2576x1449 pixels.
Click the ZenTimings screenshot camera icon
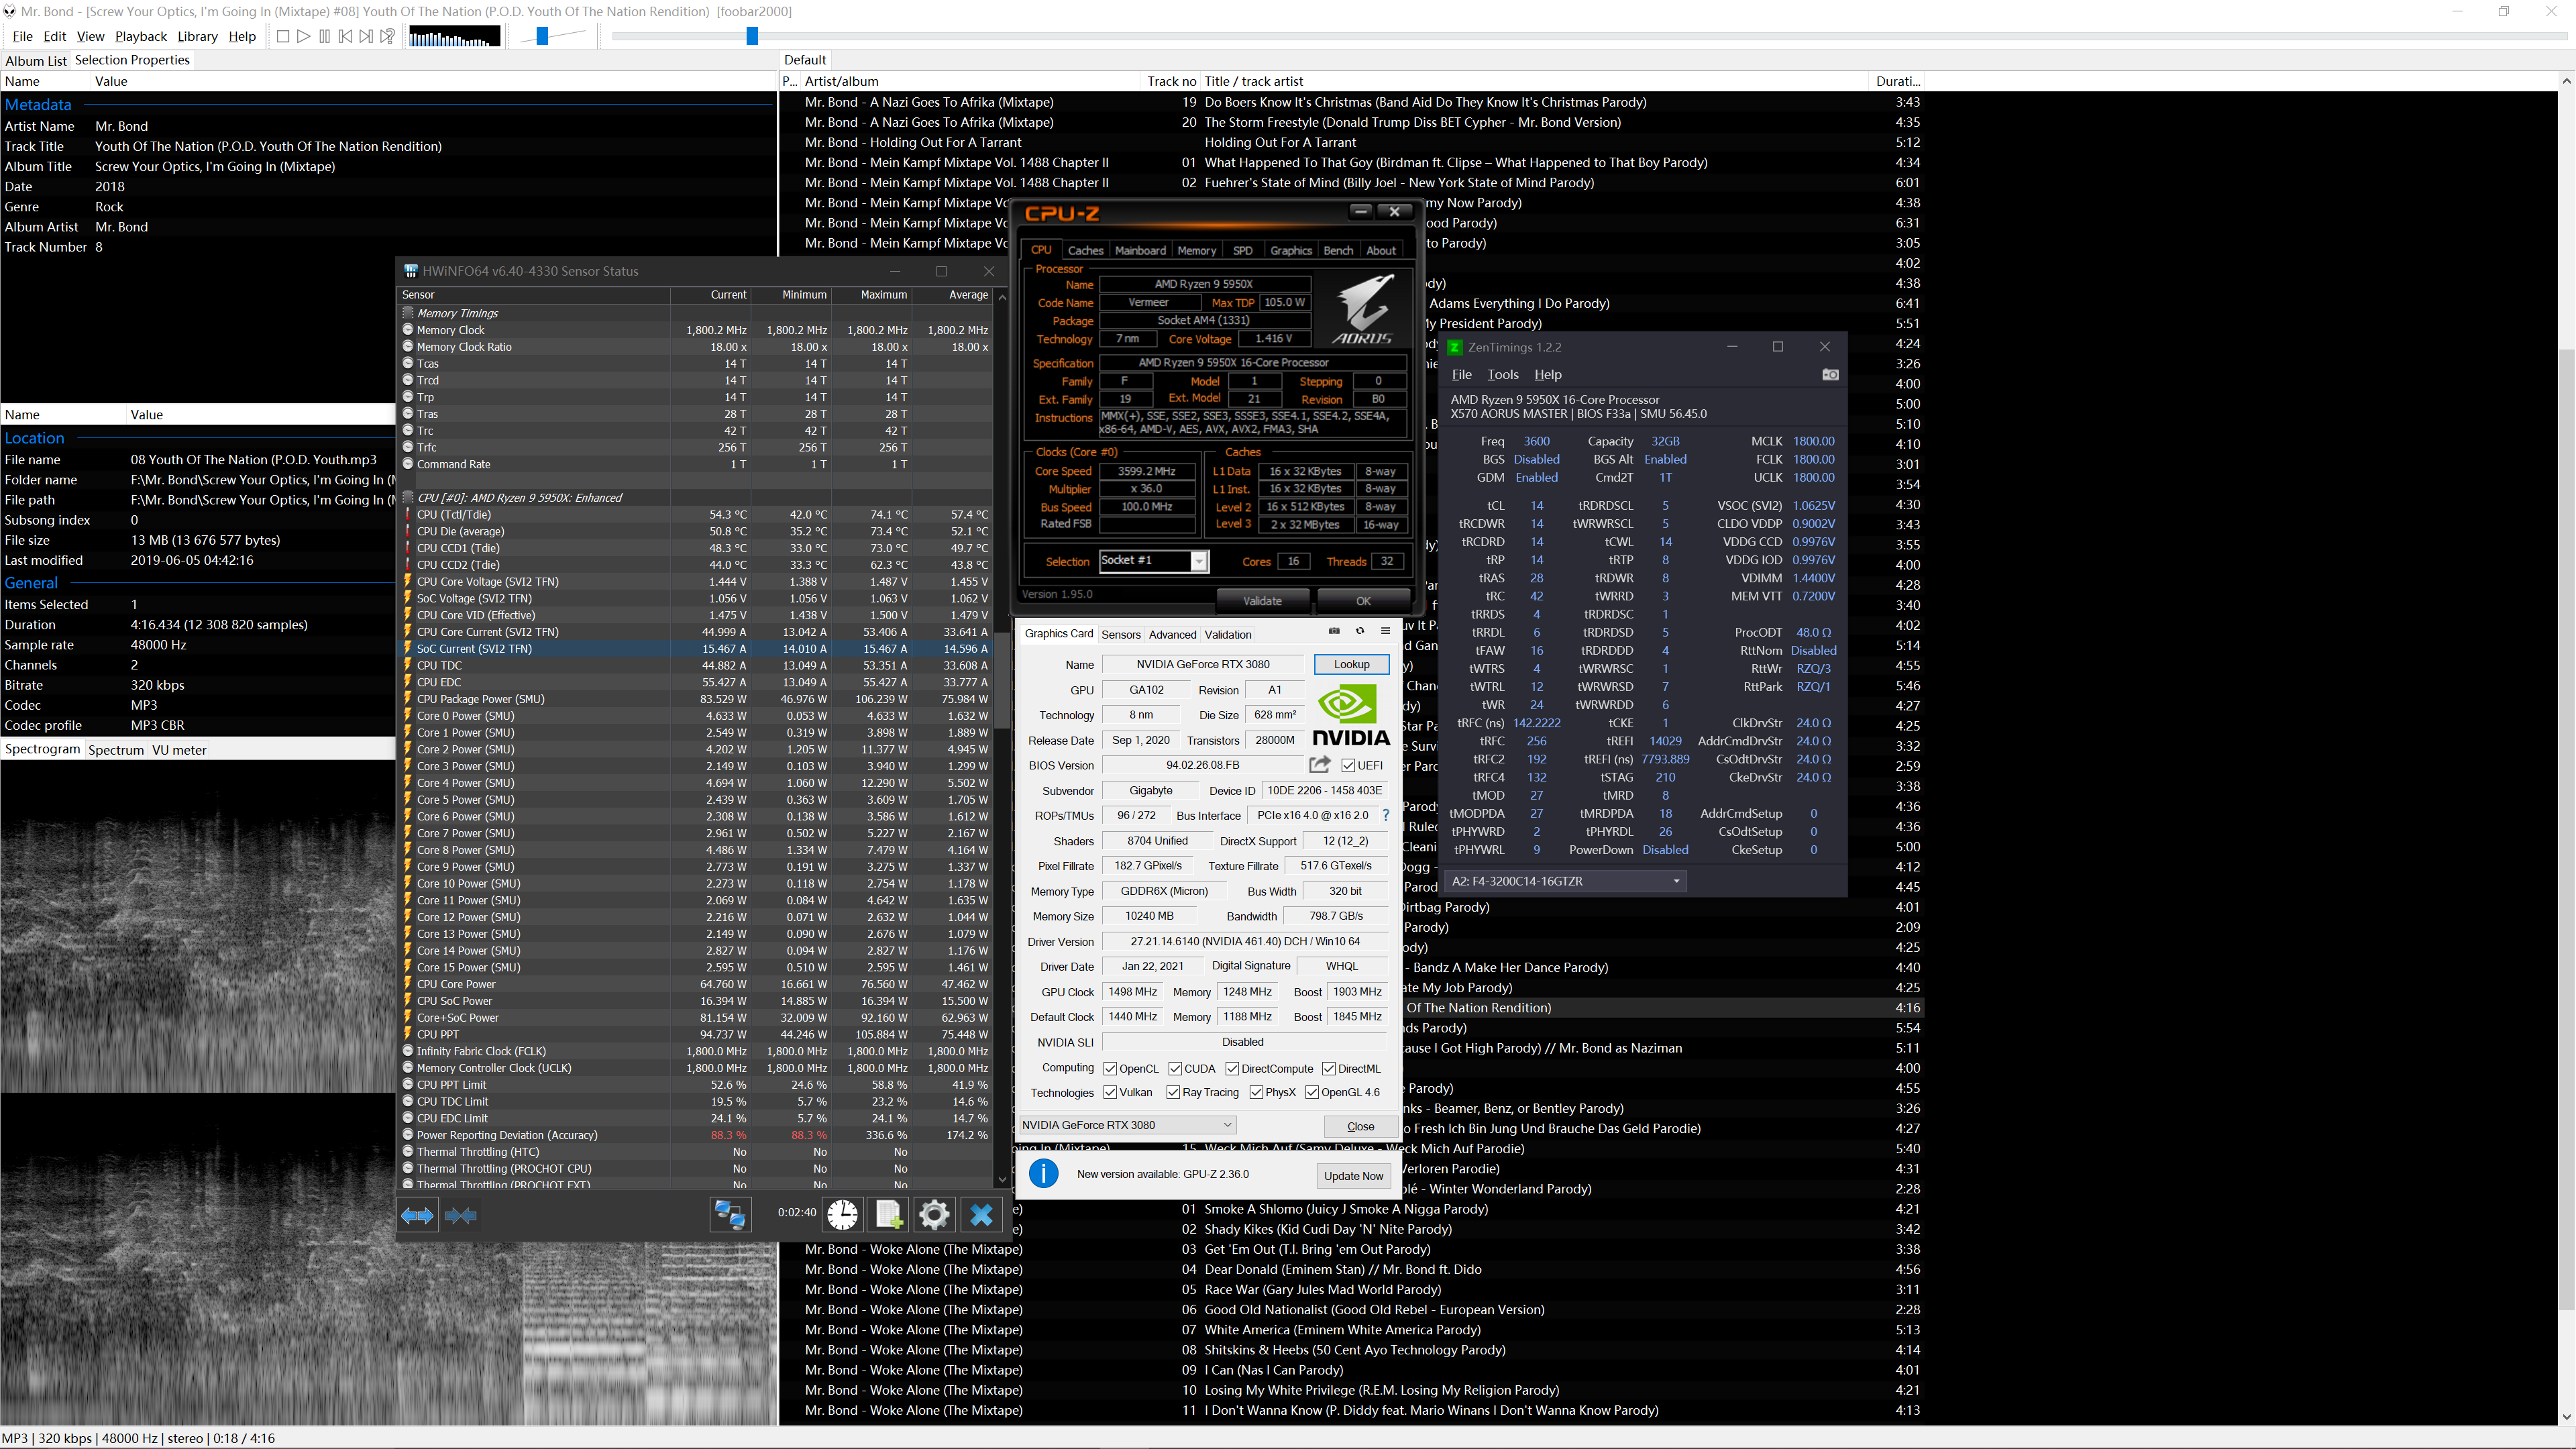1830,375
